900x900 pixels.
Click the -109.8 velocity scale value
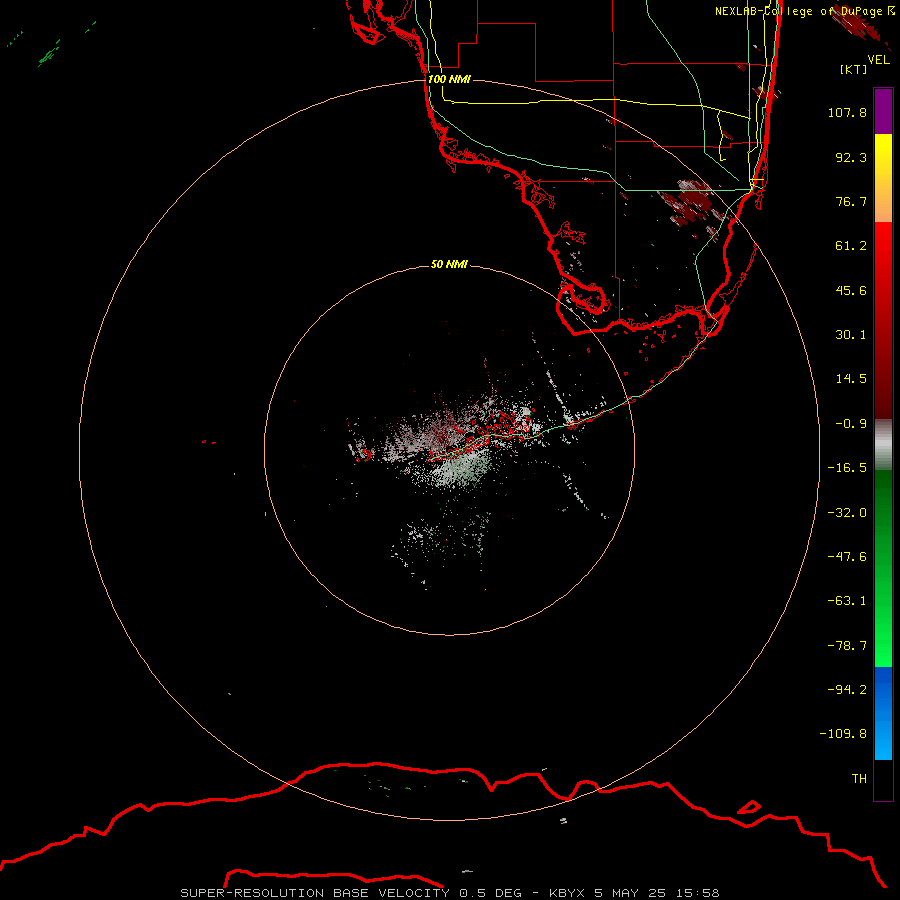[x=844, y=734]
